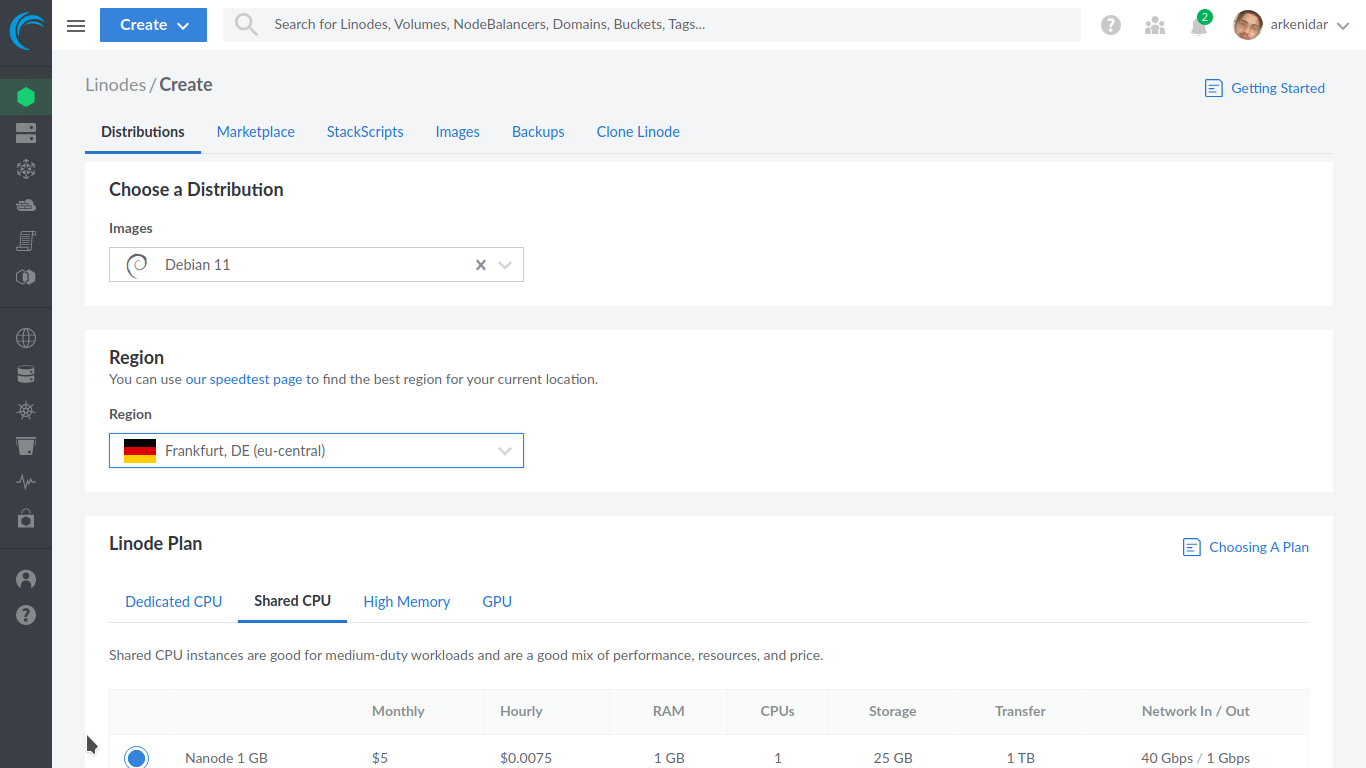Click the $0.0075 hourly price cell
The width and height of the screenshot is (1366, 768).
[526, 758]
